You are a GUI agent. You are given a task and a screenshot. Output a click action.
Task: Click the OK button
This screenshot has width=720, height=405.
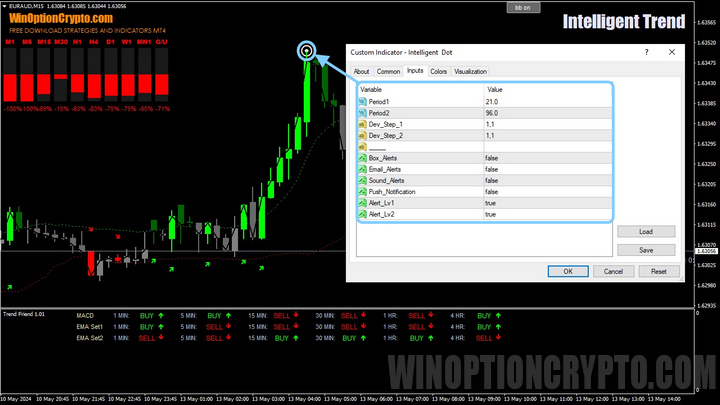567,271
